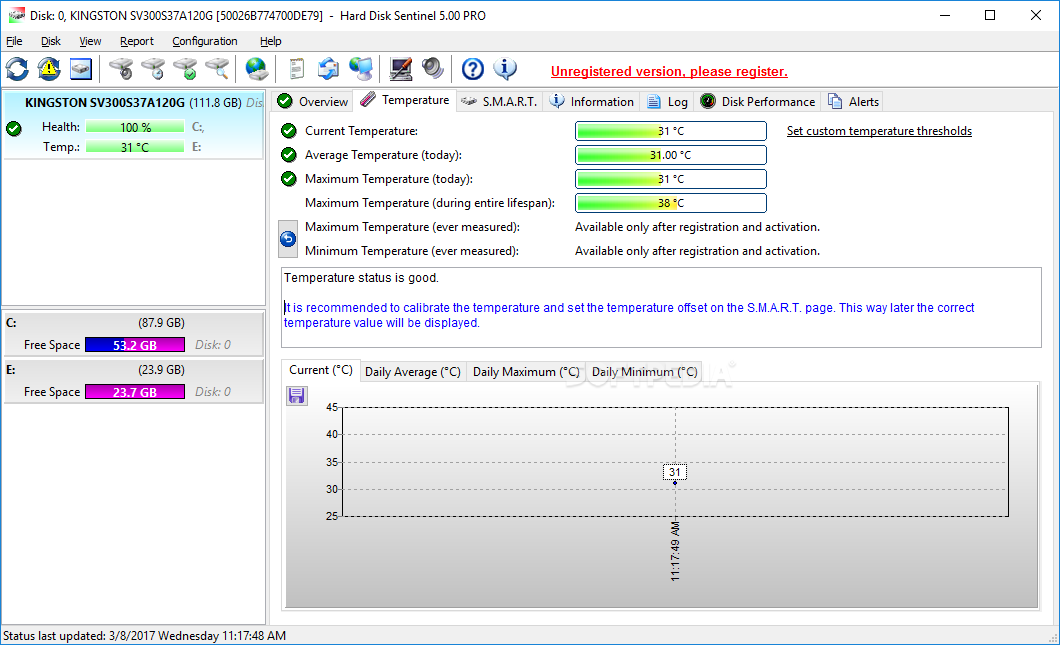Open the Disk menu
This screenshot has width=1060, height=645.
pyautogui.click(x=51, y=41)
